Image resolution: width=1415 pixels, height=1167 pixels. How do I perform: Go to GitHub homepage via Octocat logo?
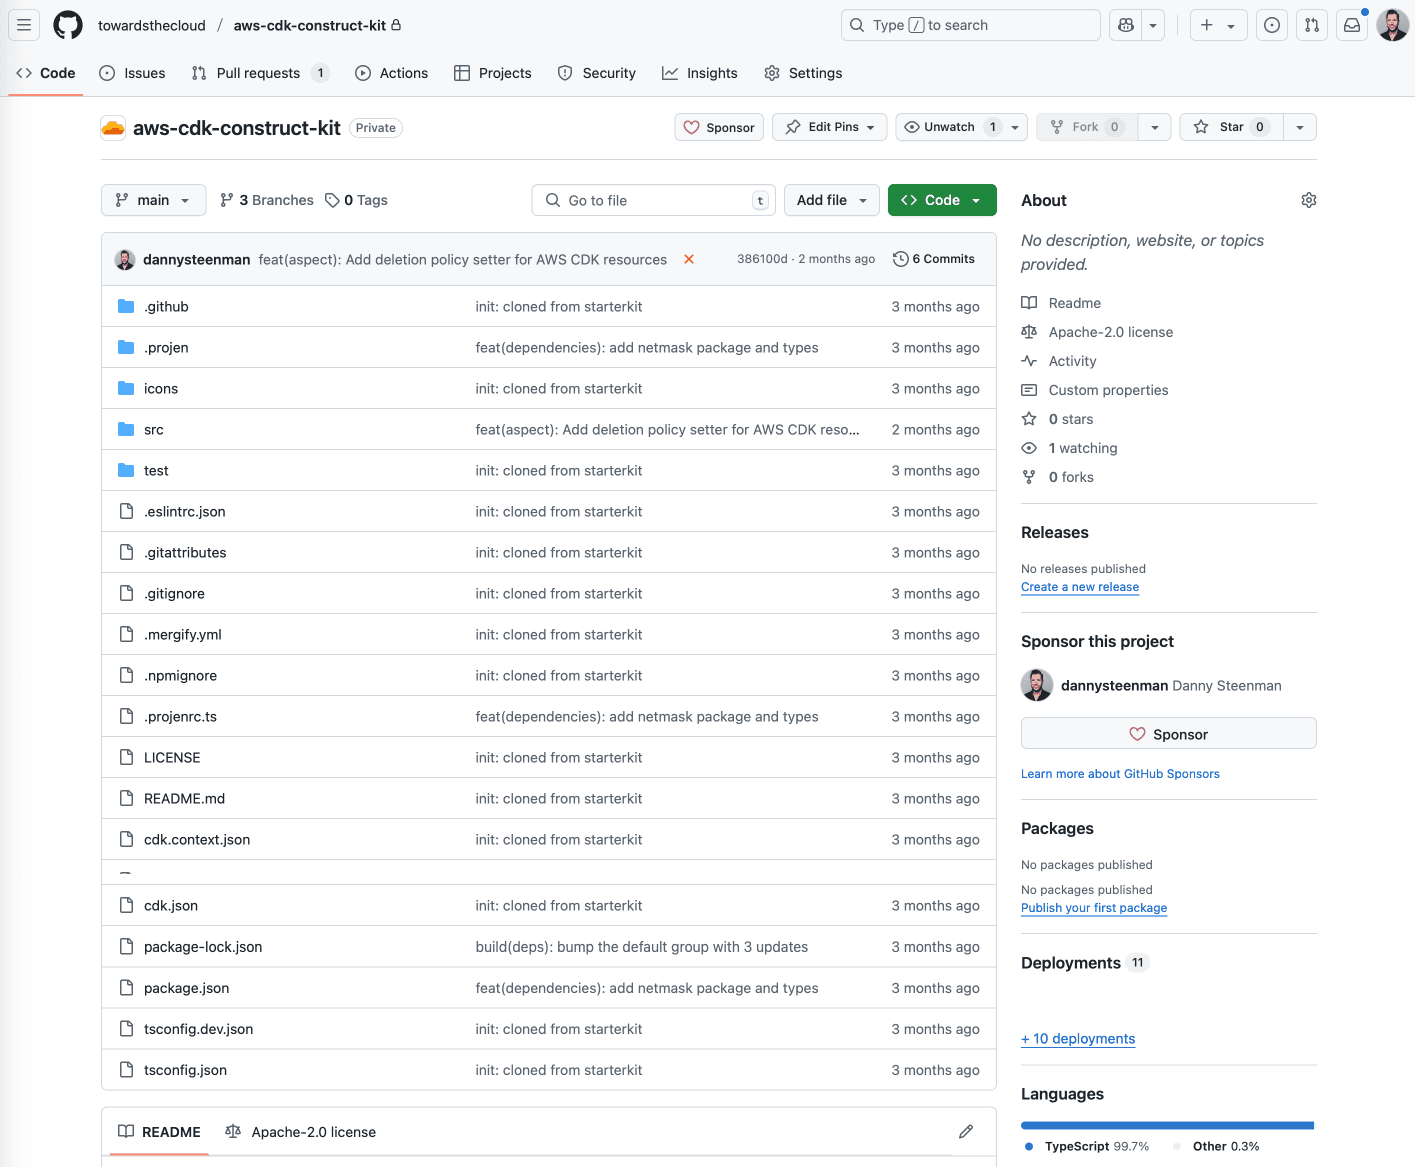(x=68, y=25)
